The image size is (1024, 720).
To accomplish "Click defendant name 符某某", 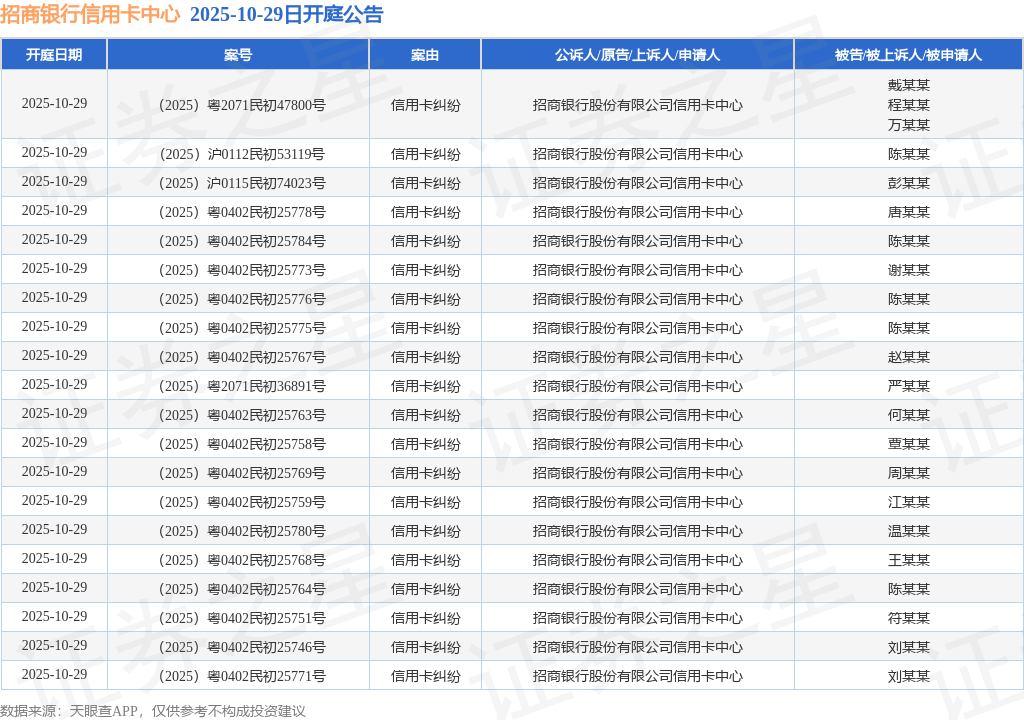I will tap(908, 618).
